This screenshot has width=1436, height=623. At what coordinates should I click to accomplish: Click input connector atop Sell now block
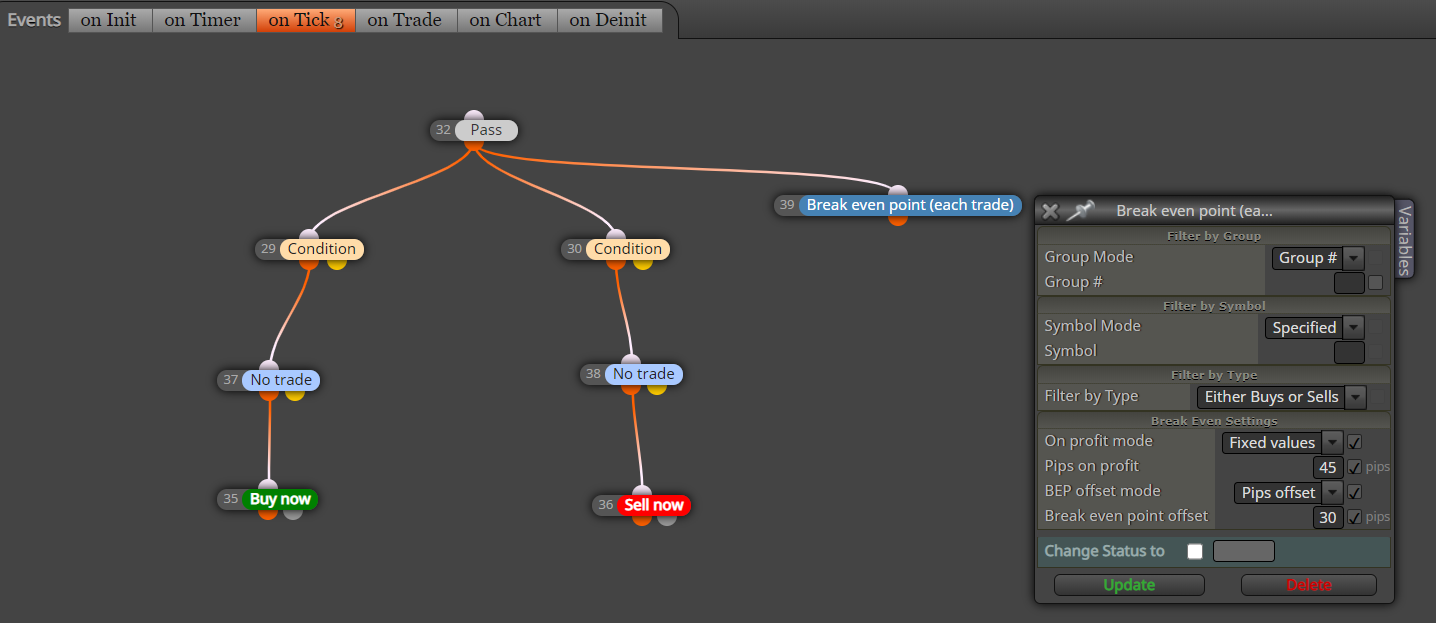tap(642, 492)
